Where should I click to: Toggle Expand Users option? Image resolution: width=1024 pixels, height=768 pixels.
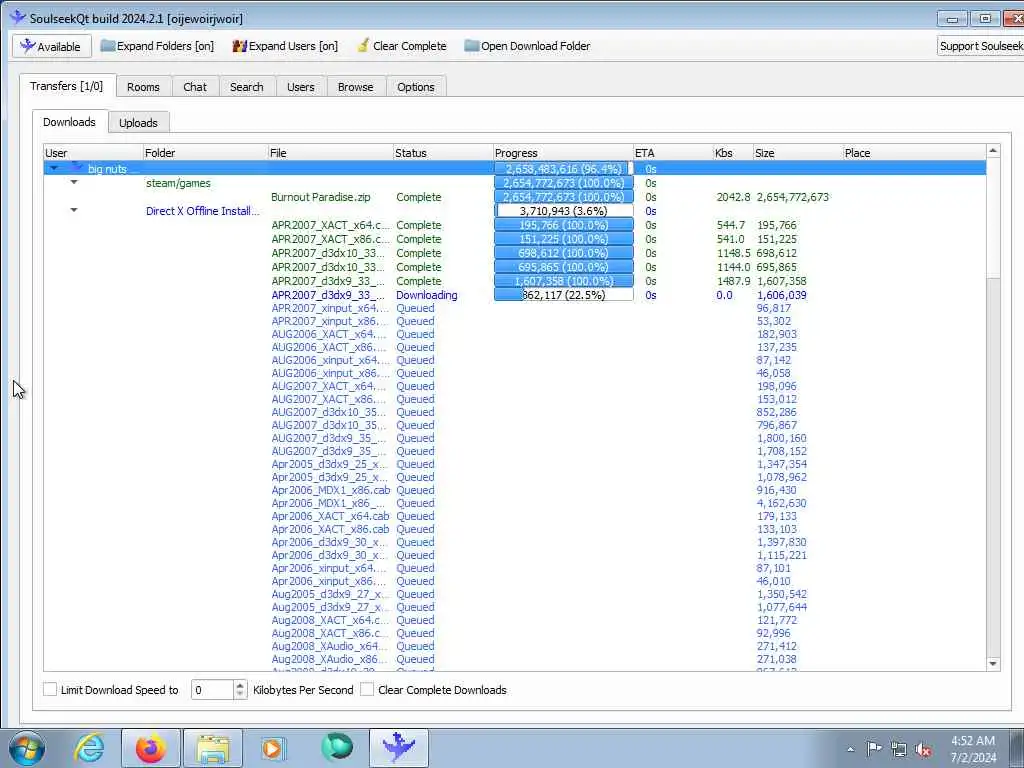click(285, 46)
